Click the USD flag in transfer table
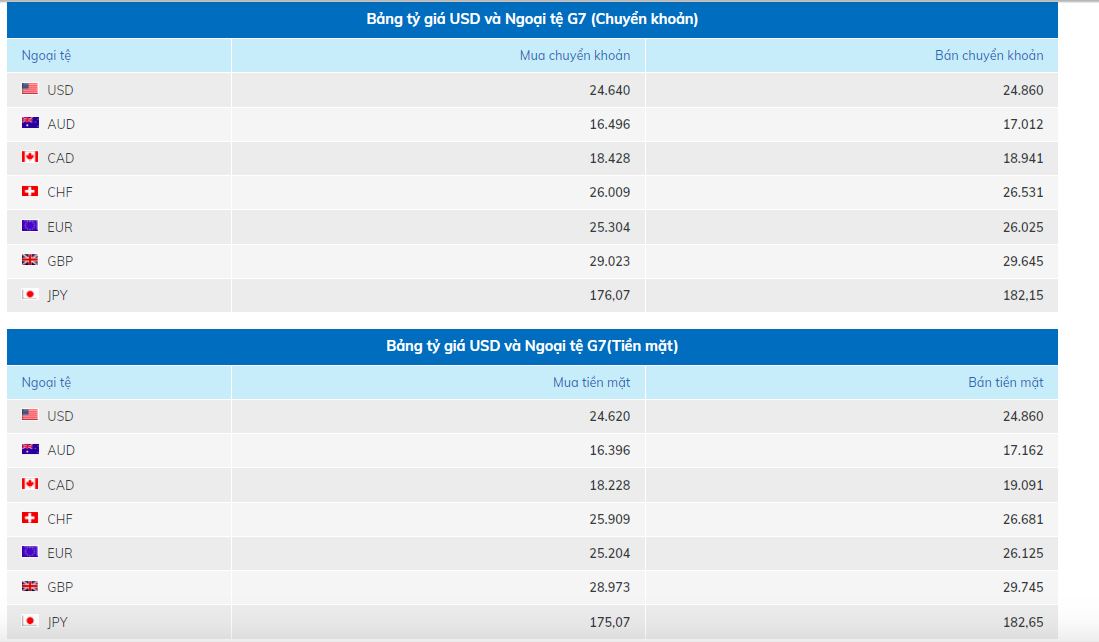The image size is (1099, 642). 30,89
